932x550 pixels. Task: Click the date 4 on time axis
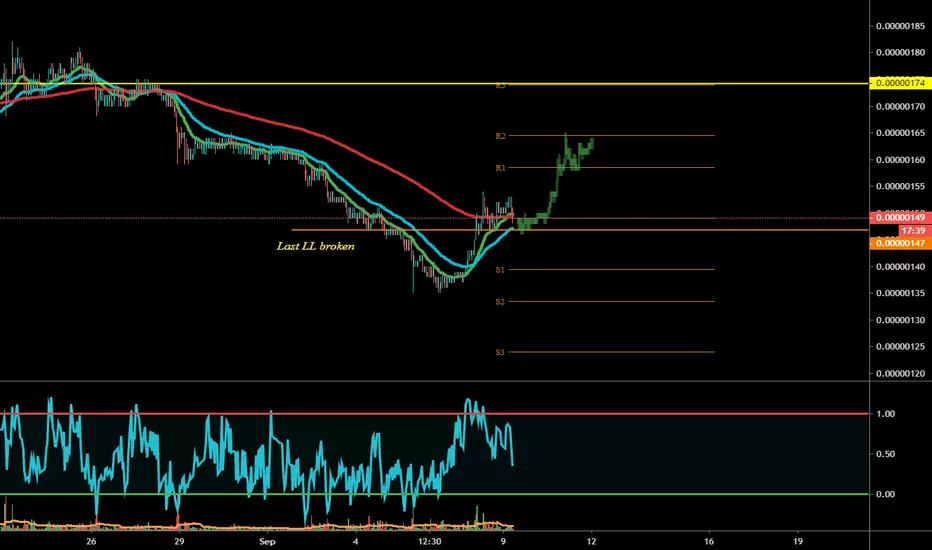(x=355, y=541)
